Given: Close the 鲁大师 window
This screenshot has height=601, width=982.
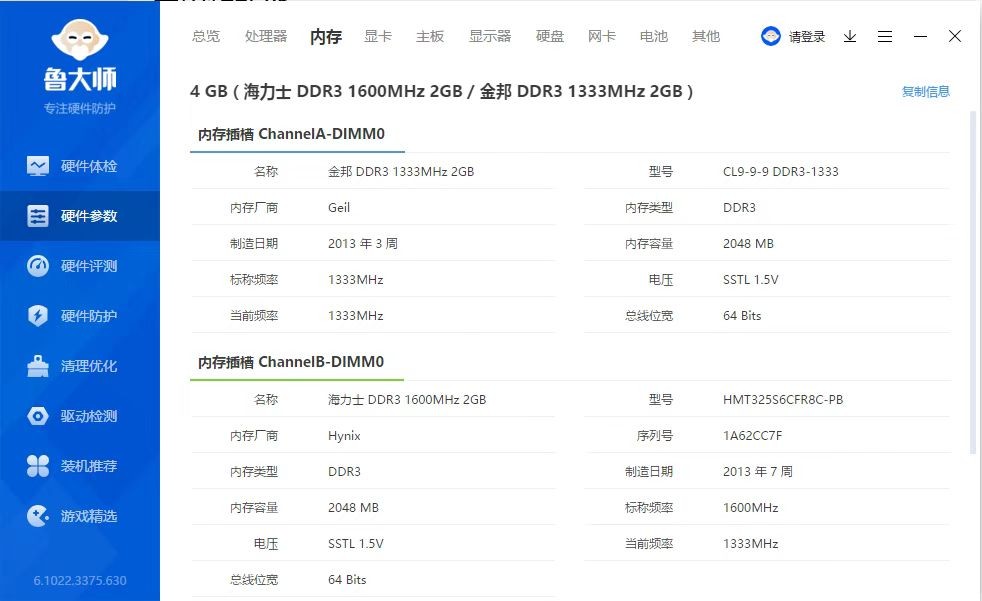Looking at the screenshot, I should (955, 36).
